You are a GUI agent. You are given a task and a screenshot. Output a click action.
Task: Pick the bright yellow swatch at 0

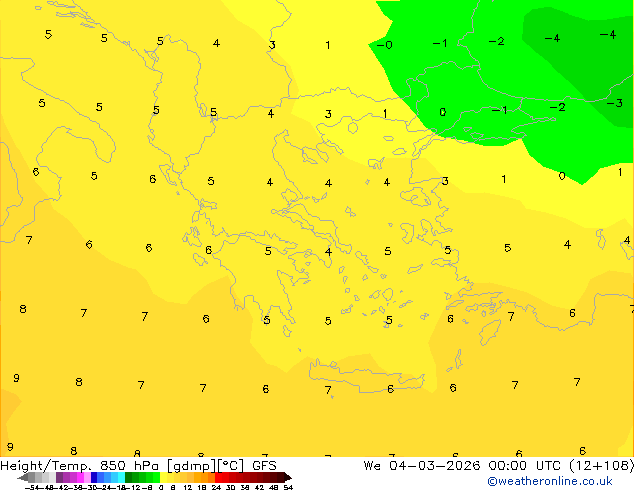pyautogui.click(x=163, y=478)
